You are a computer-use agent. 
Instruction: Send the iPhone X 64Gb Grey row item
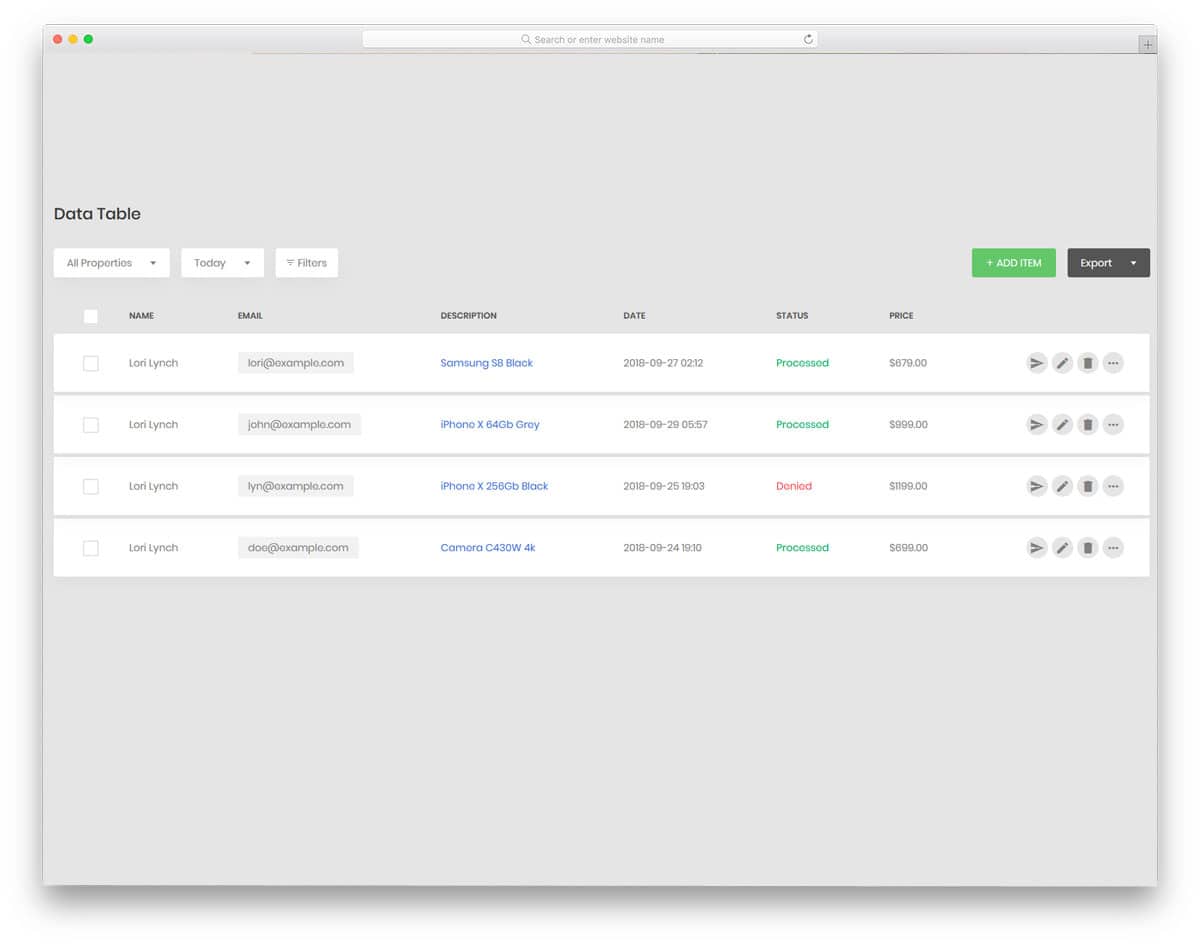[x=1037, y=425]
